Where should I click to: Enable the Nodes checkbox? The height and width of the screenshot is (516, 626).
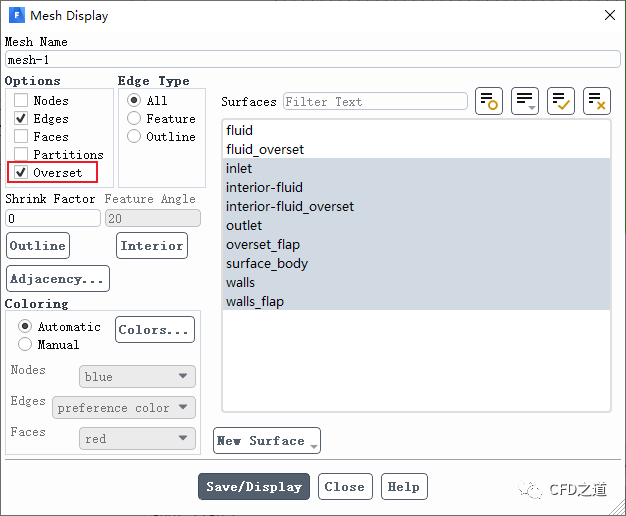click(x=21, y=101)
